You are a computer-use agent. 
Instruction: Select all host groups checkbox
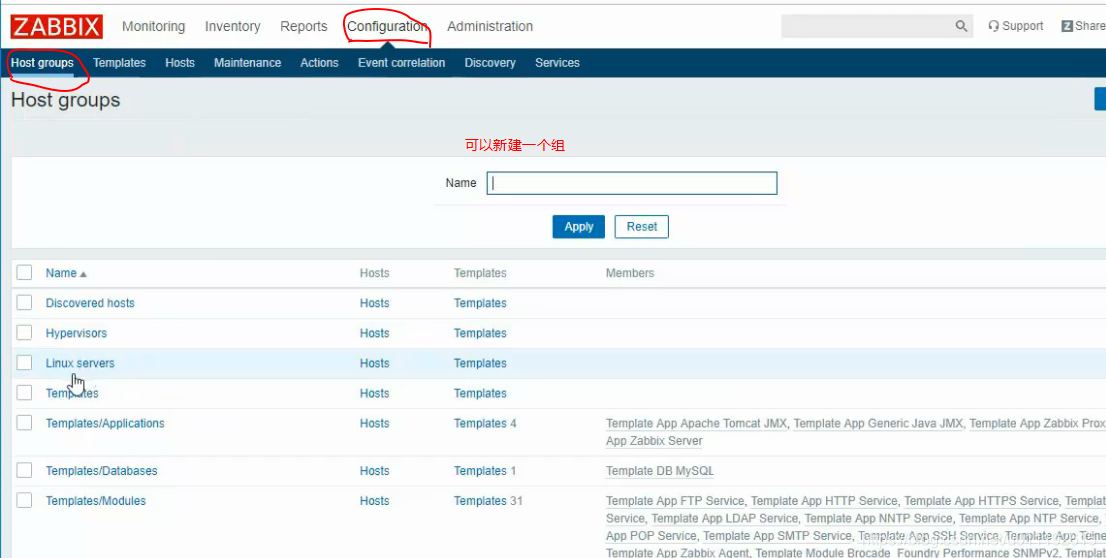(25, 272)
